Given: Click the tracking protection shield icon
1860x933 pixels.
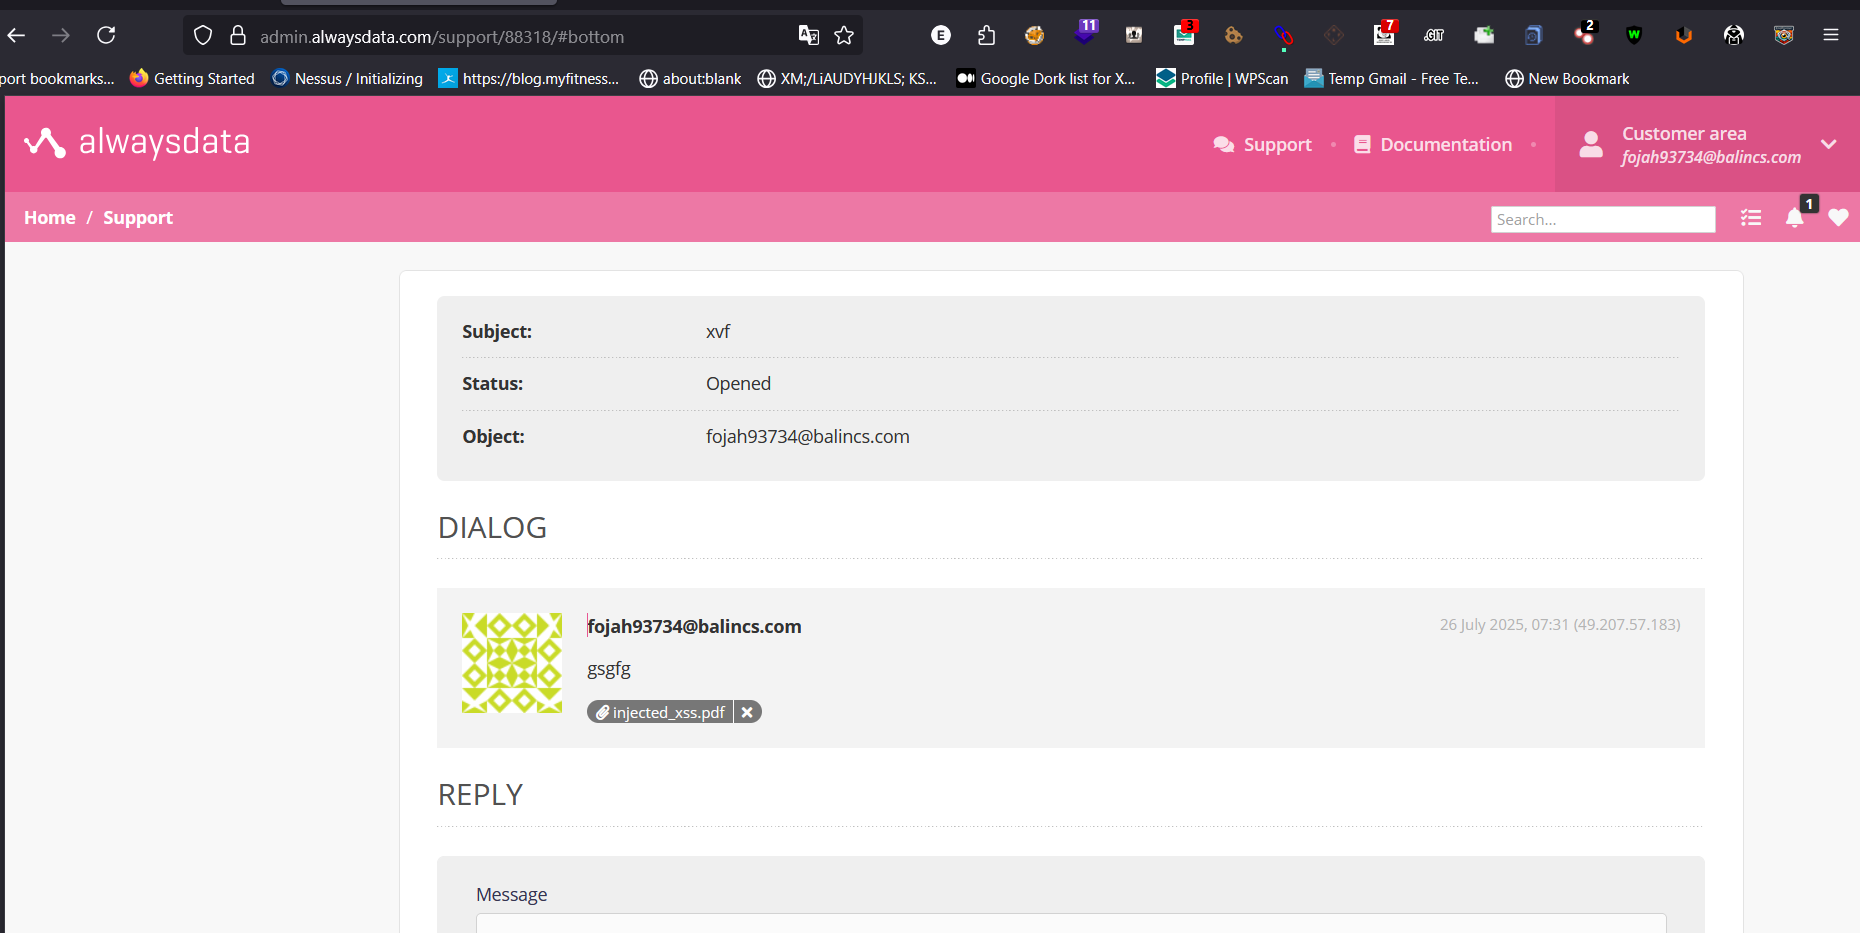Looking at the screenshot, I should pos(203,36).
